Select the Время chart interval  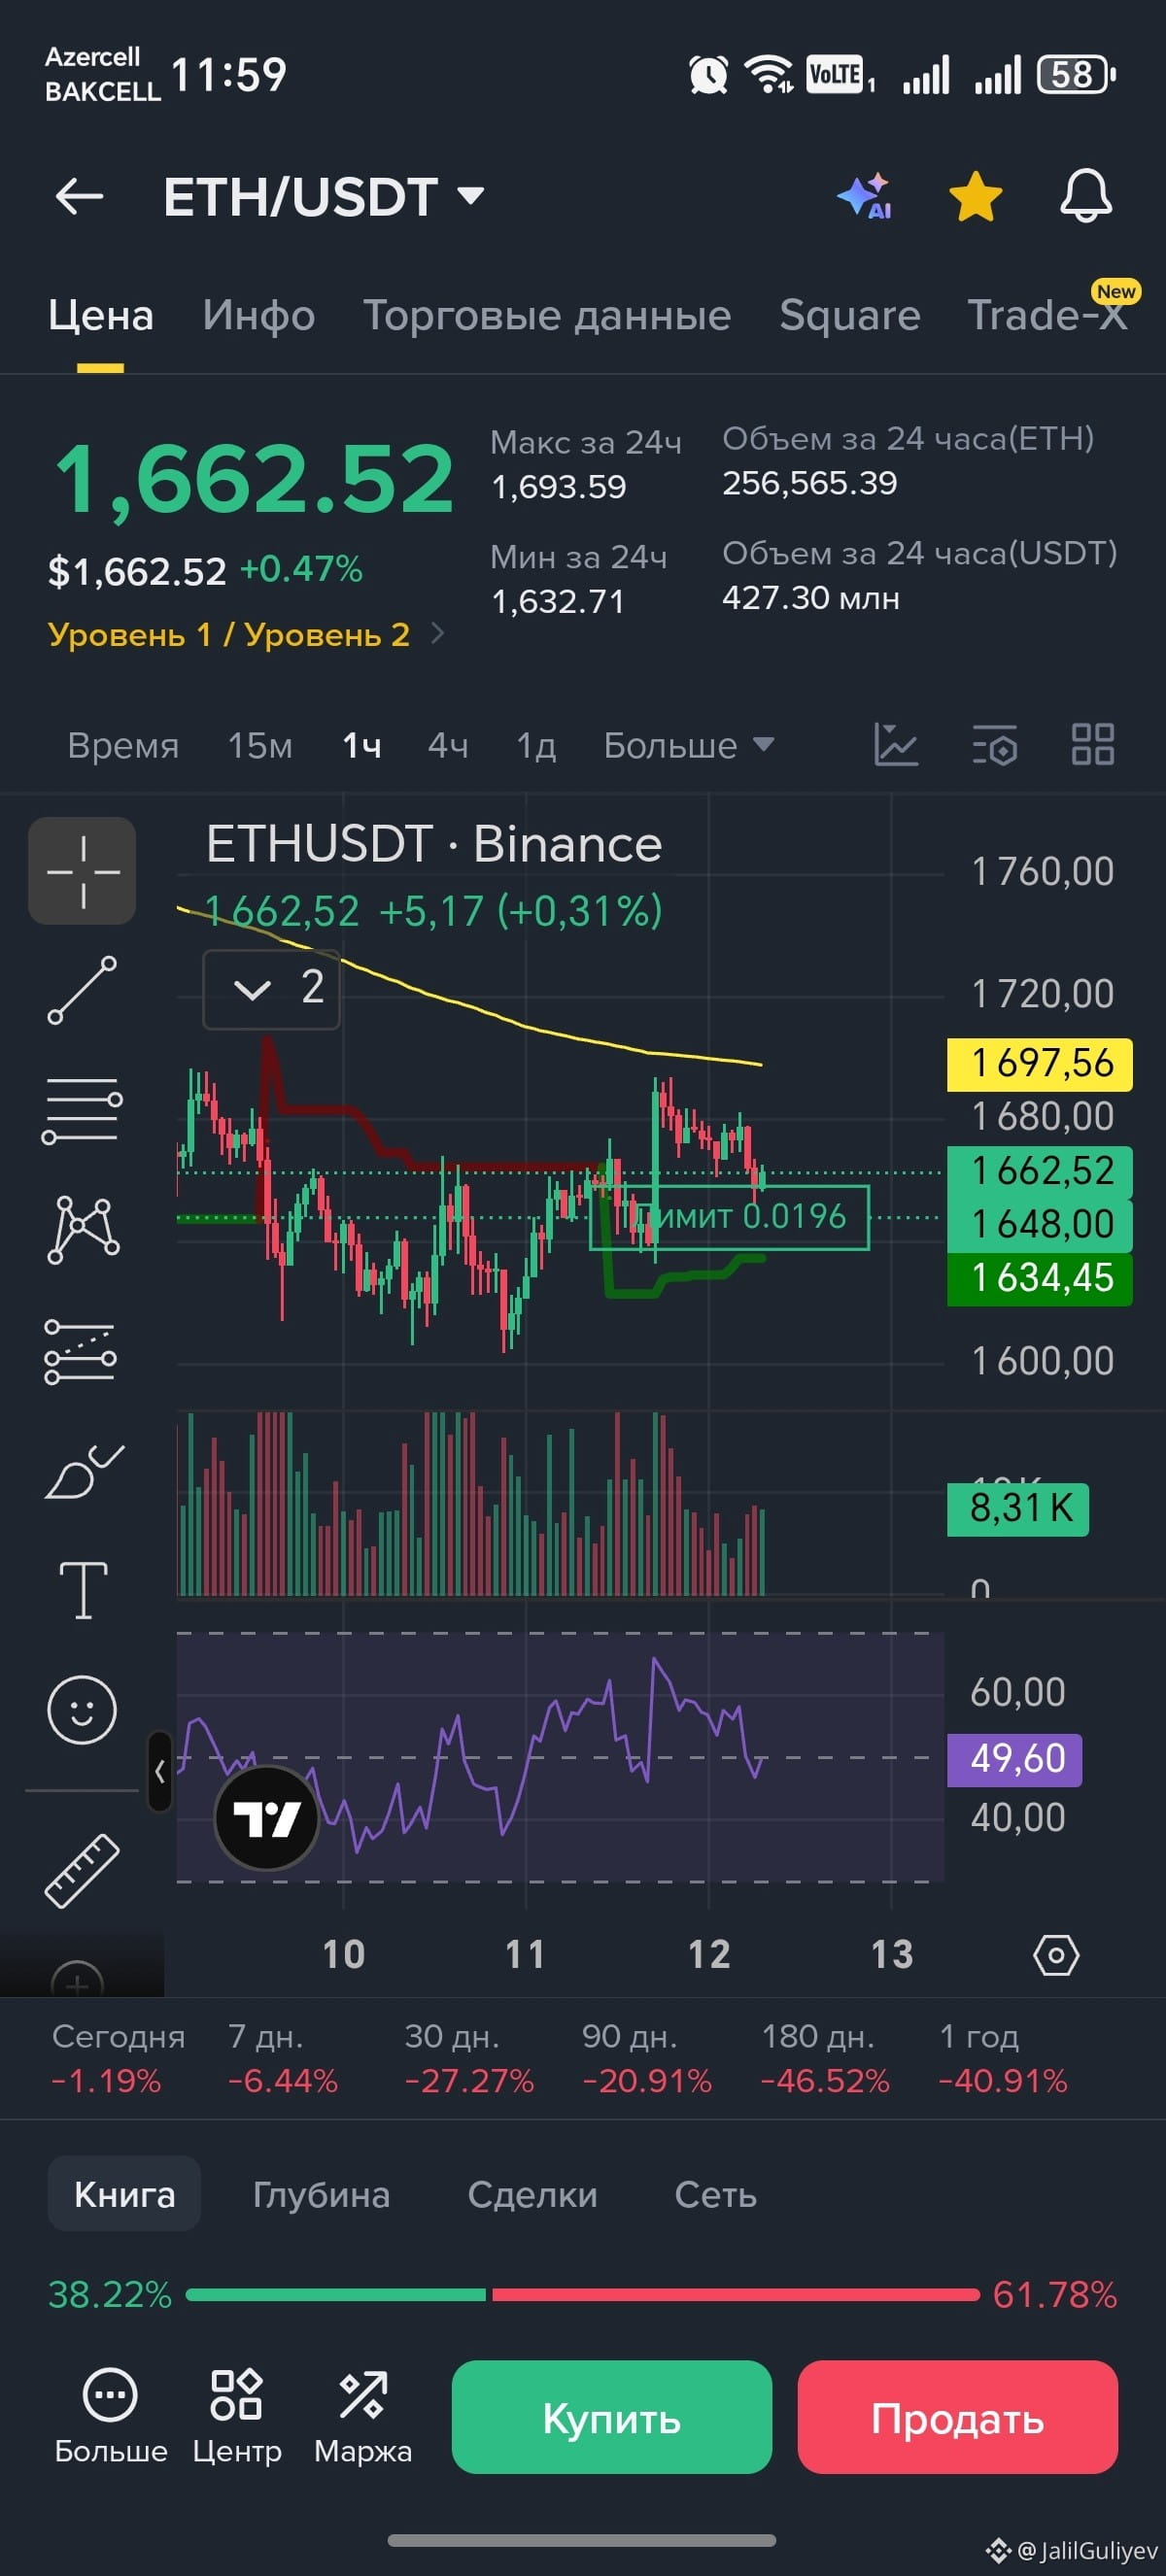click(x=123, y=746)
